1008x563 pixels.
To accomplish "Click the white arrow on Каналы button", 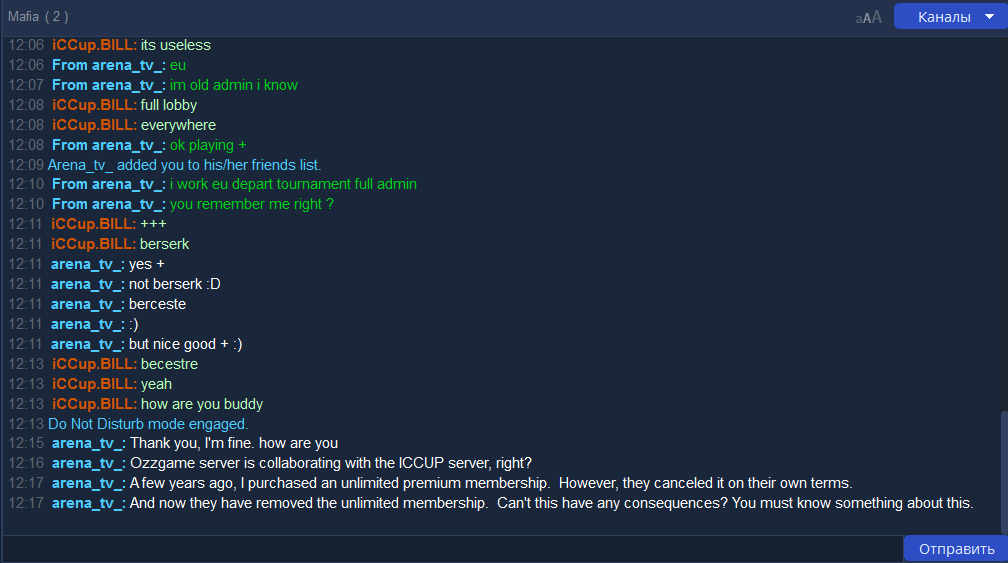I will click(x=989, y=17).
